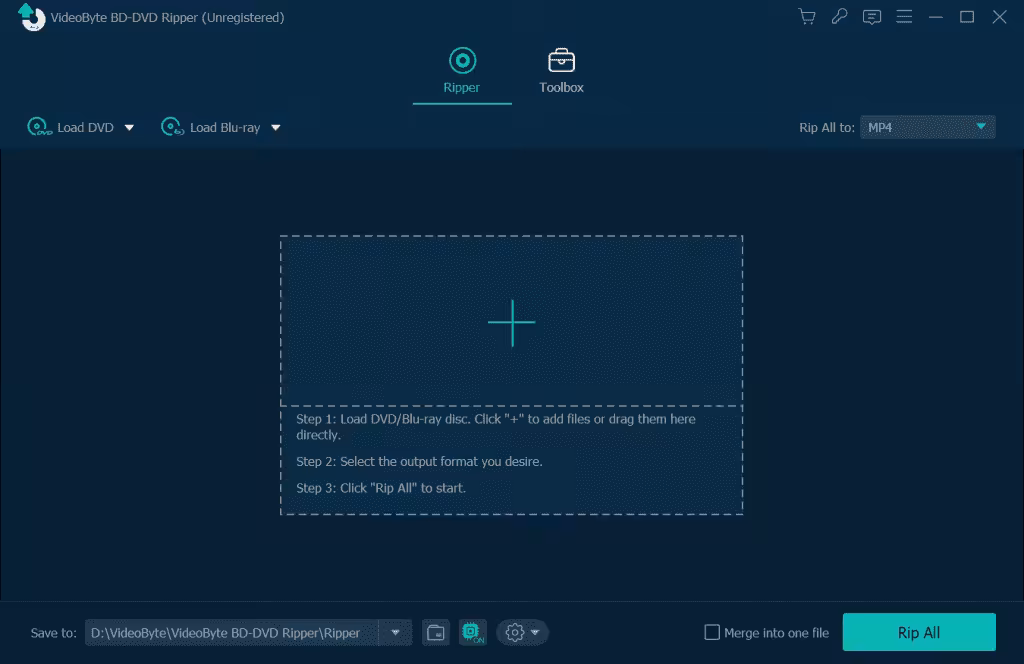Open the feedback message icon
The image size is (1024, 664).
click(871, 17)
